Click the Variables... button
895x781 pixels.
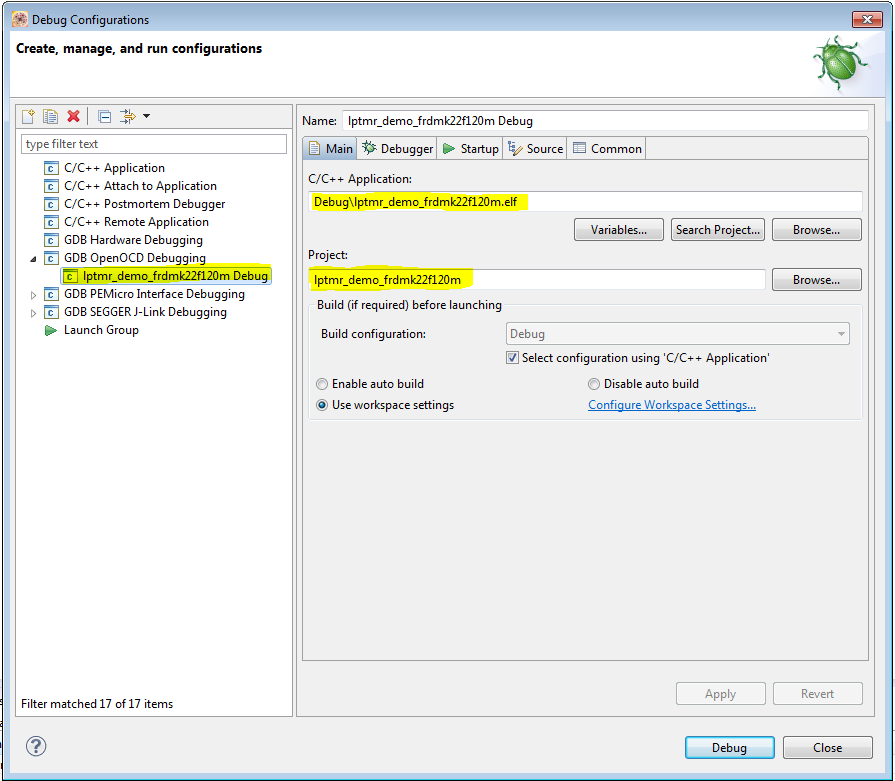[619, 230]
